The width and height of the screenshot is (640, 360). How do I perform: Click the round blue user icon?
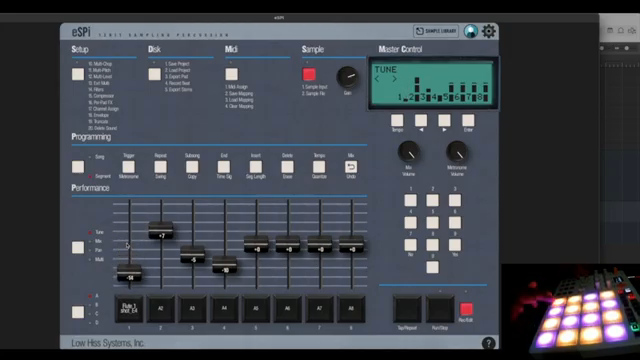[x=471, y=31]
